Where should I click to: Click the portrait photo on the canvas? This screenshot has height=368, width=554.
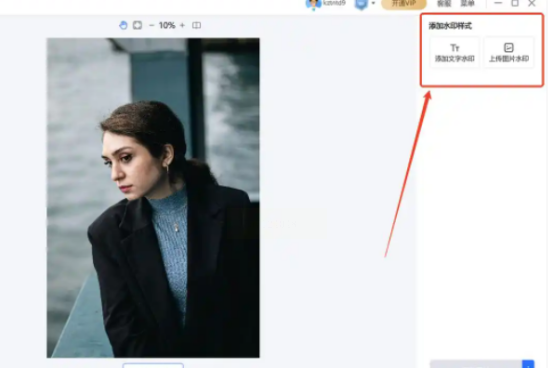click(153, 198)
